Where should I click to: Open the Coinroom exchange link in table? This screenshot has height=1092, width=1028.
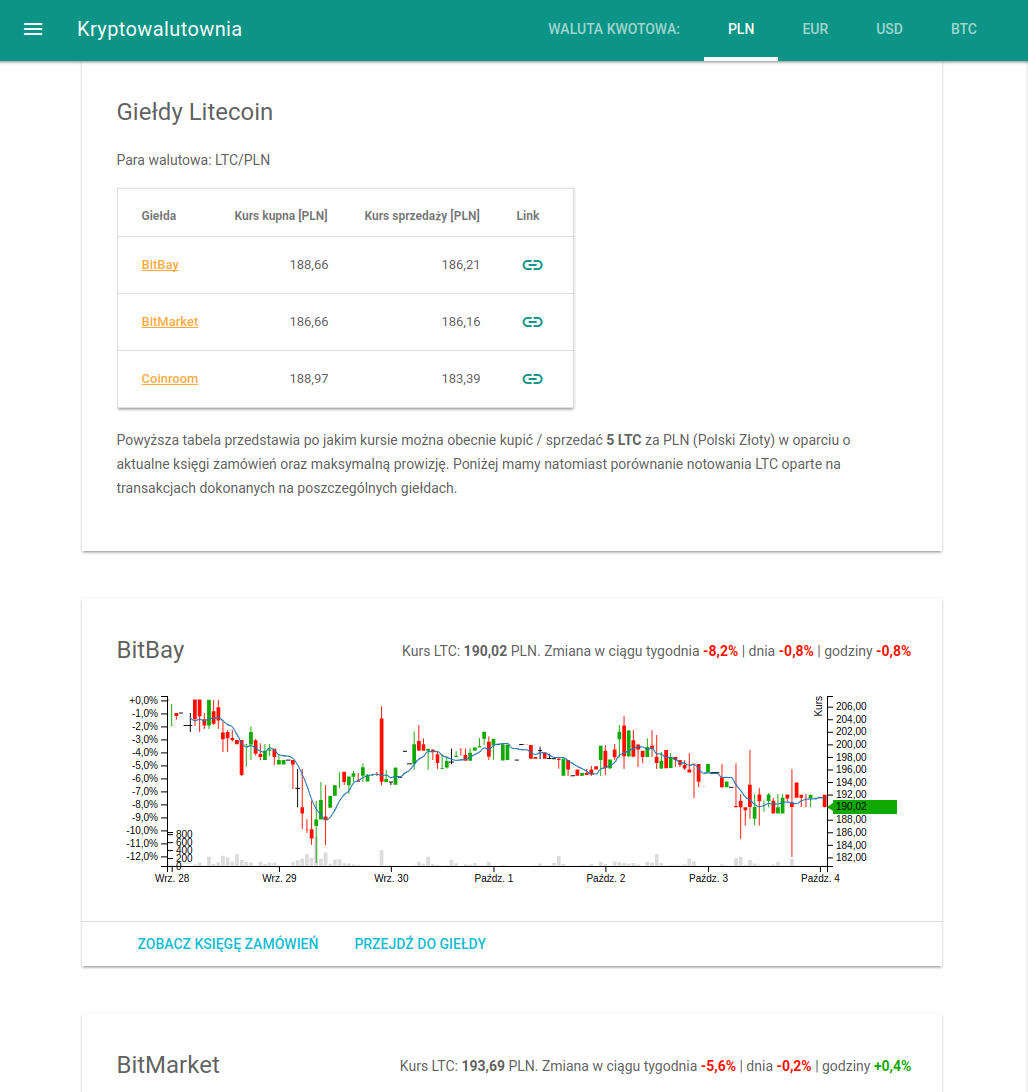click(169, 379)
